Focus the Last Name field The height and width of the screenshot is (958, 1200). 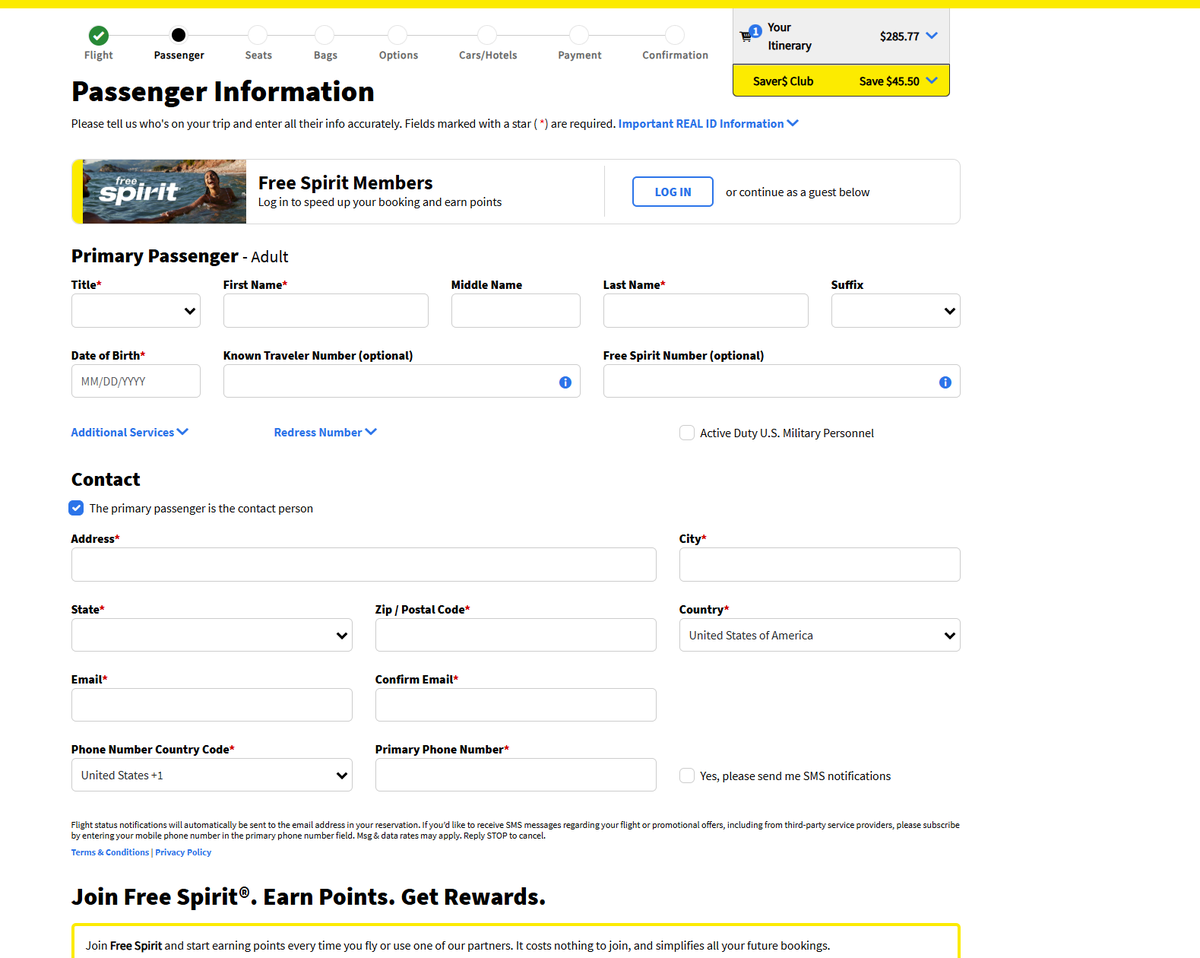[x=706, y=311]
